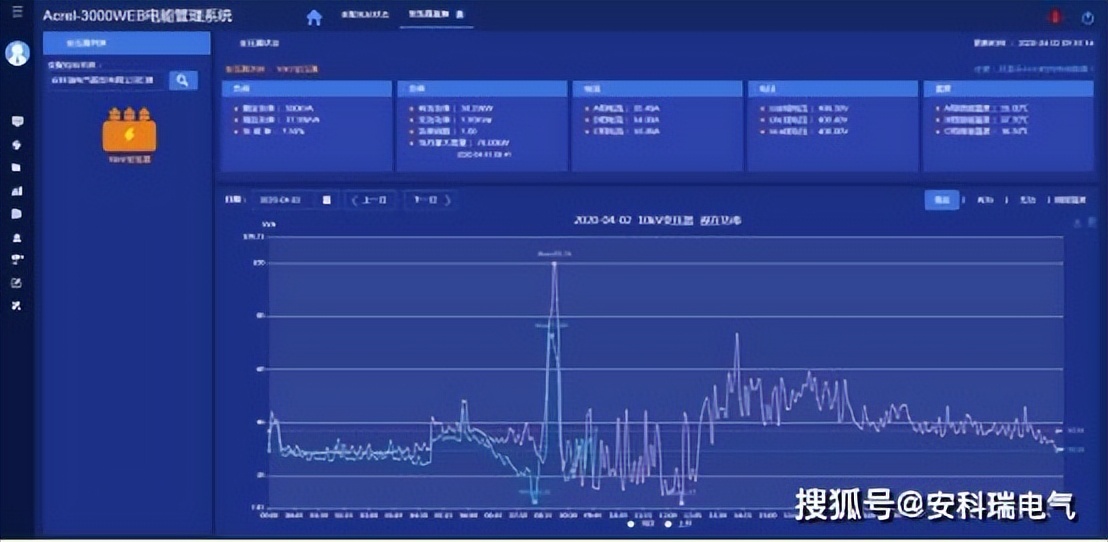Go to the next day (下一日)
Image resolution: width=1108 pixels, height=542 pixels.
[x=430, y=200]
